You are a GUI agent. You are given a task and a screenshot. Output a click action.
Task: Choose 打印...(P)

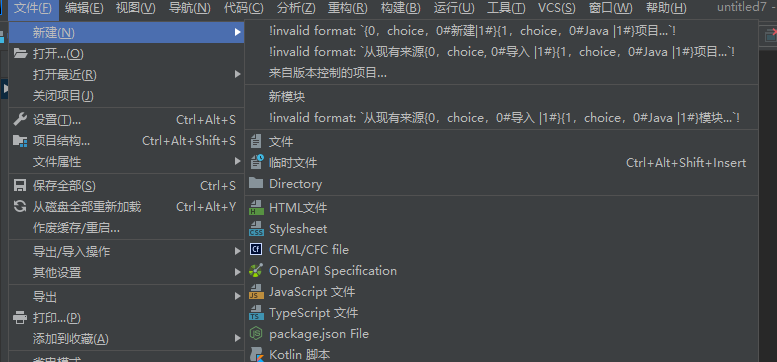[x=126, y=317]
